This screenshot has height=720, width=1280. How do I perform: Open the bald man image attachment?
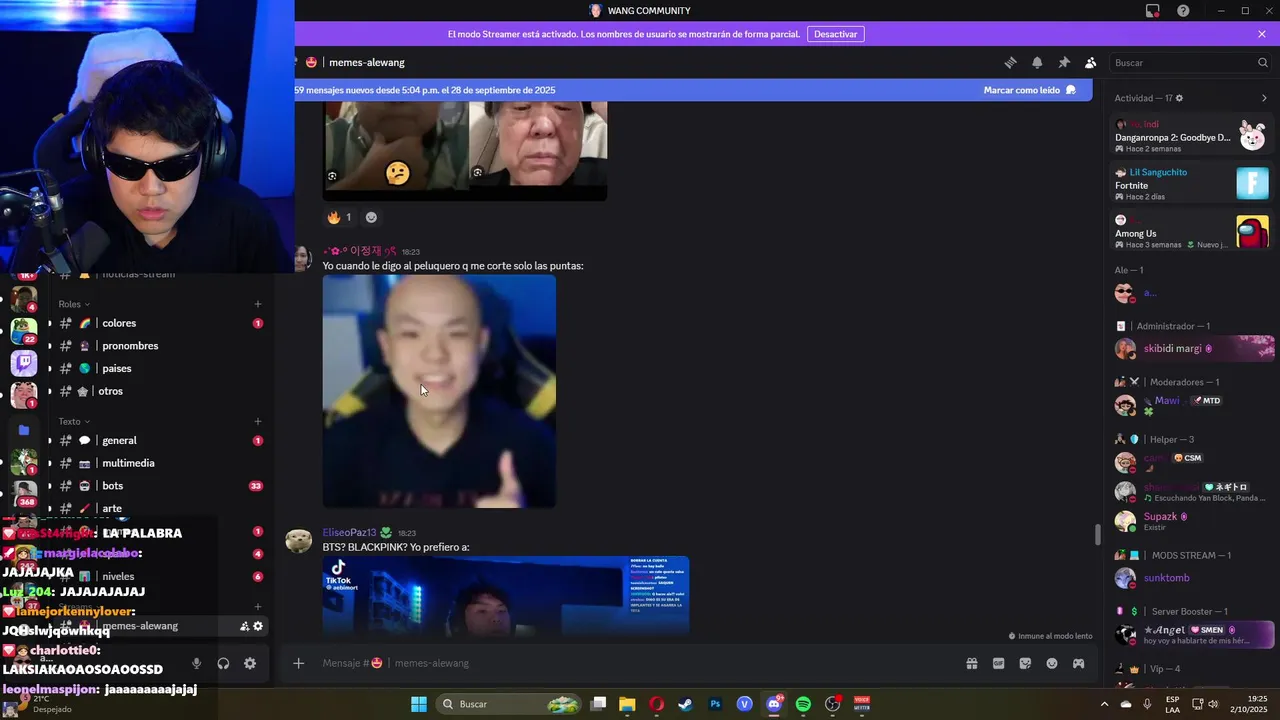click(x=439, y=391)
